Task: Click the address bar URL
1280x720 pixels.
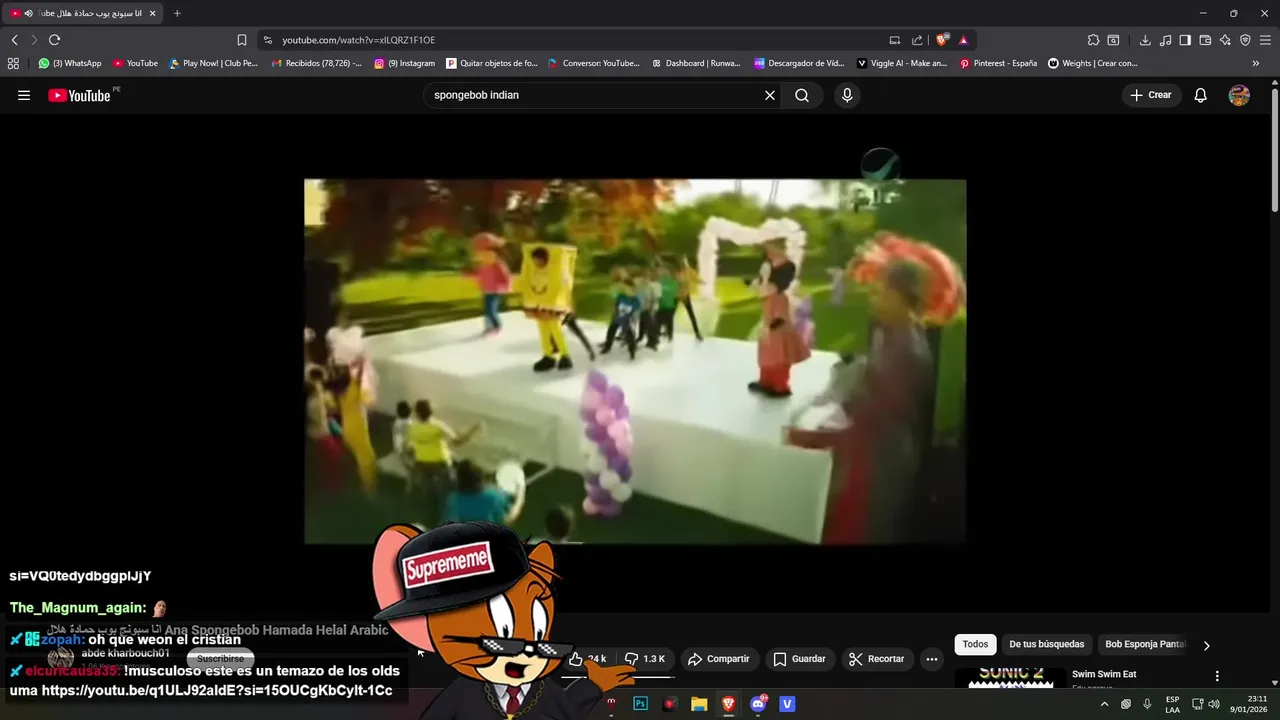Action: pyautogui.click(x=358, y=40)
